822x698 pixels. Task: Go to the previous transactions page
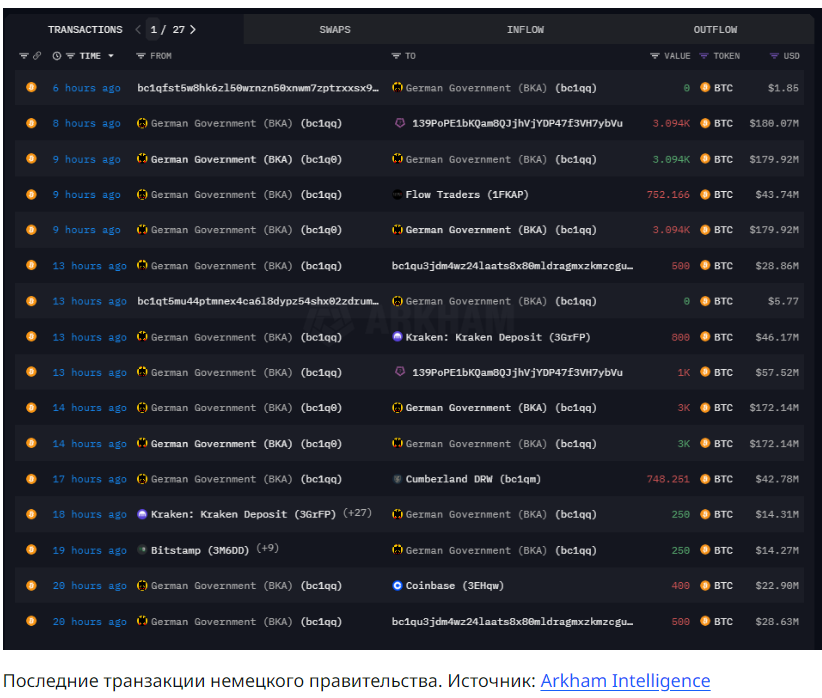click(x=138, y=30)
